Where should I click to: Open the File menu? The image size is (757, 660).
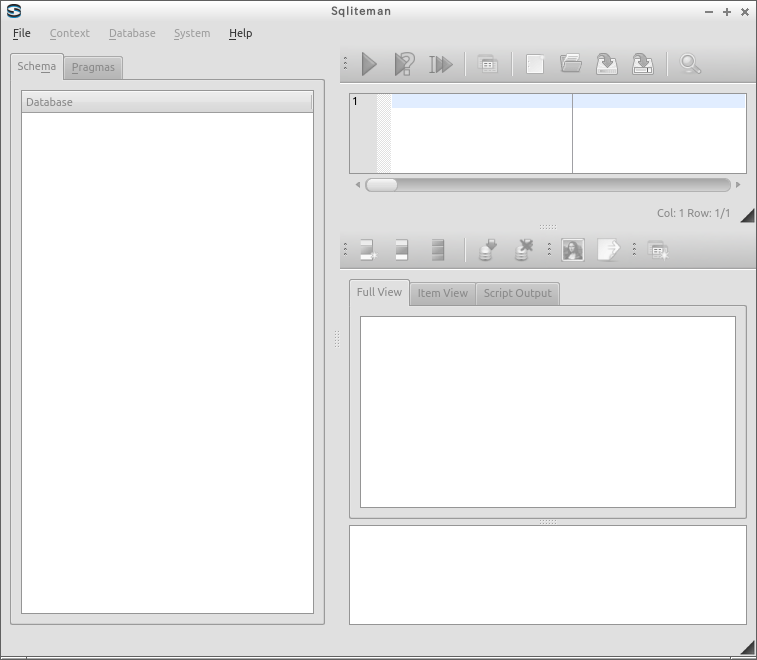point(22,33)
